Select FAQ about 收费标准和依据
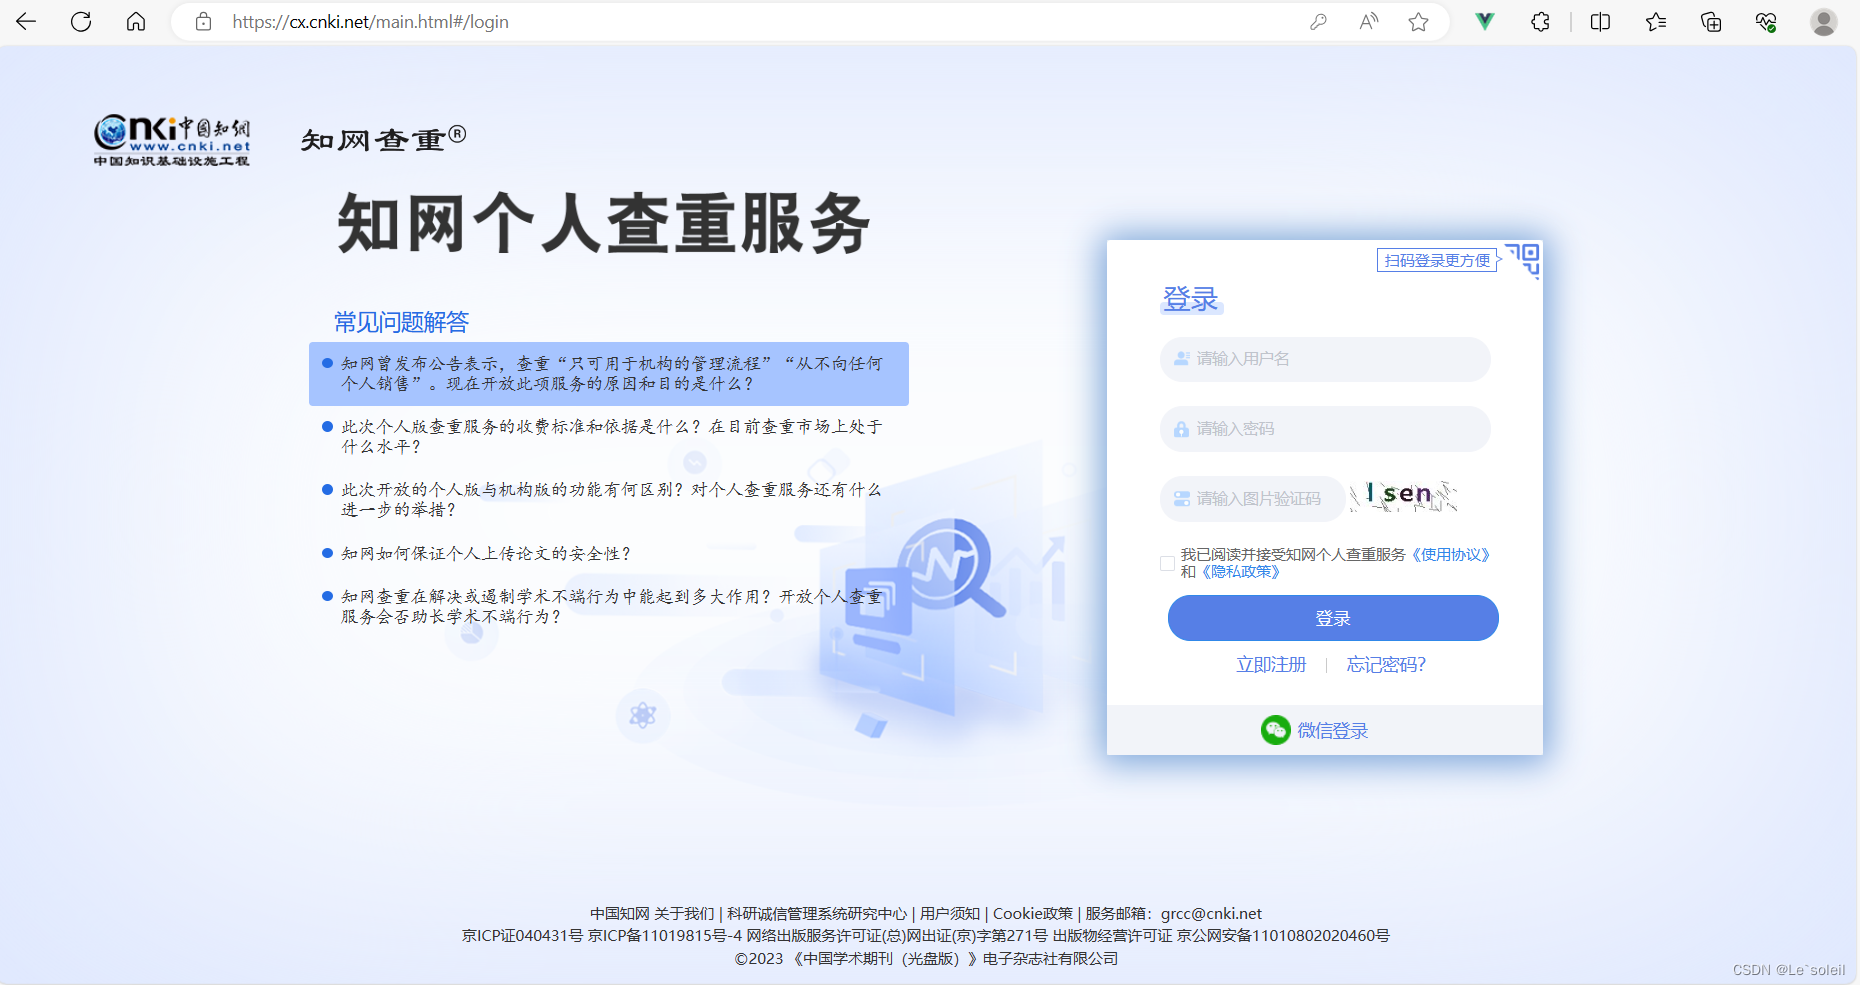Viewport: 1860px width, 985px height. (x=609, y=437)
